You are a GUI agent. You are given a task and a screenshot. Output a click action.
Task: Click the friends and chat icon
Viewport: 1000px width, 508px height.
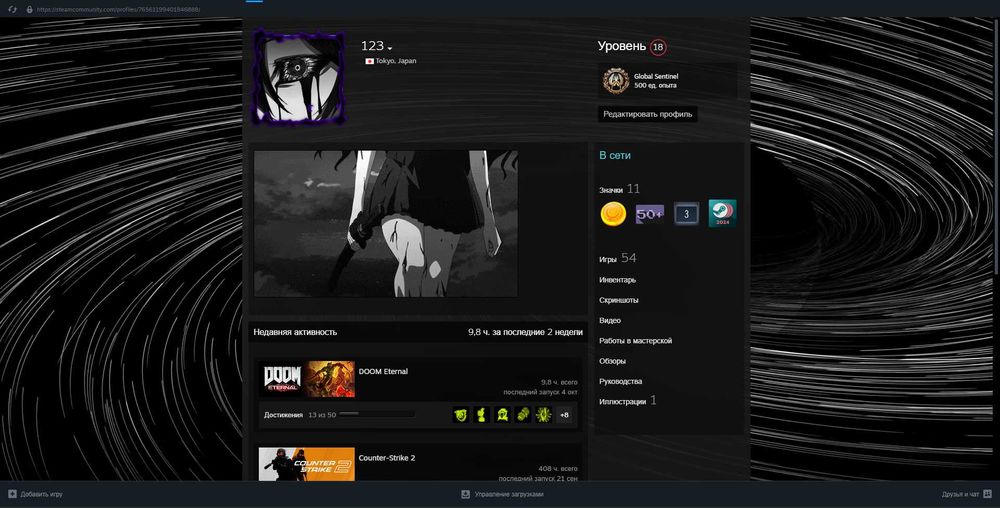tap(987, 494)
